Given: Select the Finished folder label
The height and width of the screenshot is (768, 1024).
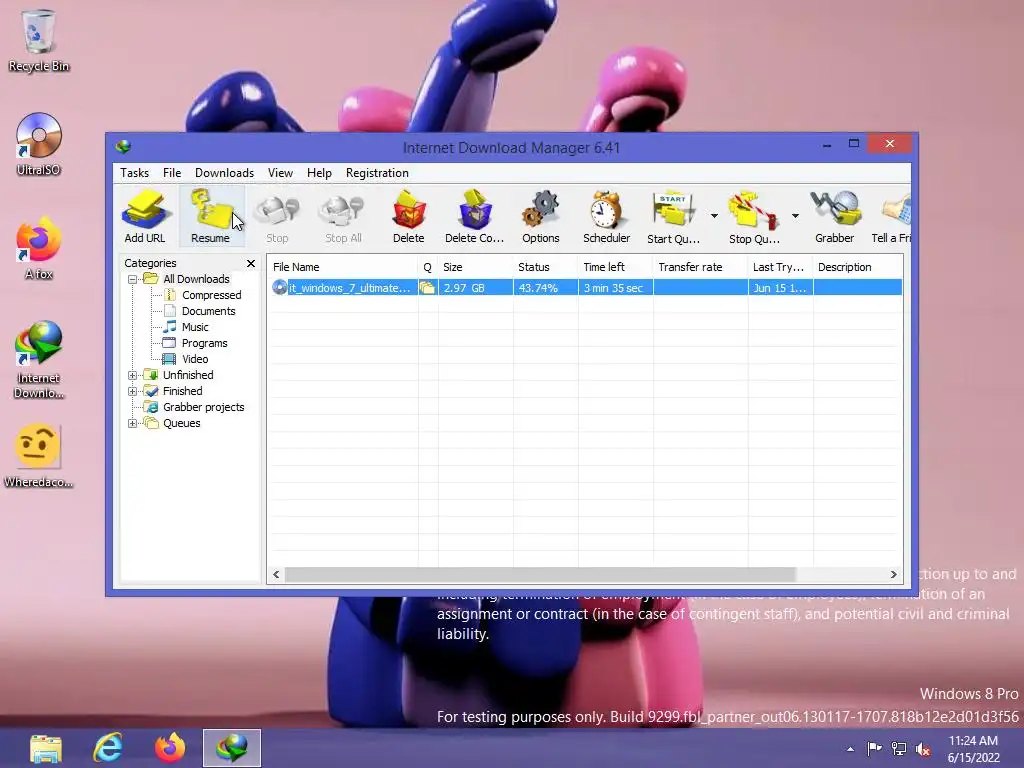Looking at the screenshot, I should click(x=182, y=391).
